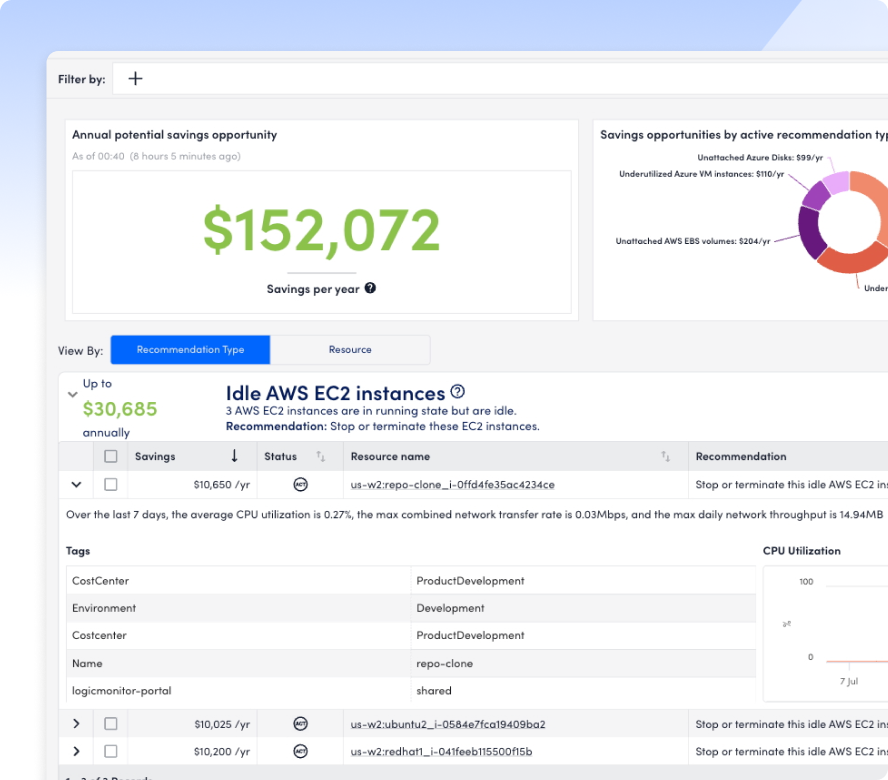Click the Underutilized Azure VM instances: $110/yr label
The image size is (888, 780).
click(x=702, y=174)
